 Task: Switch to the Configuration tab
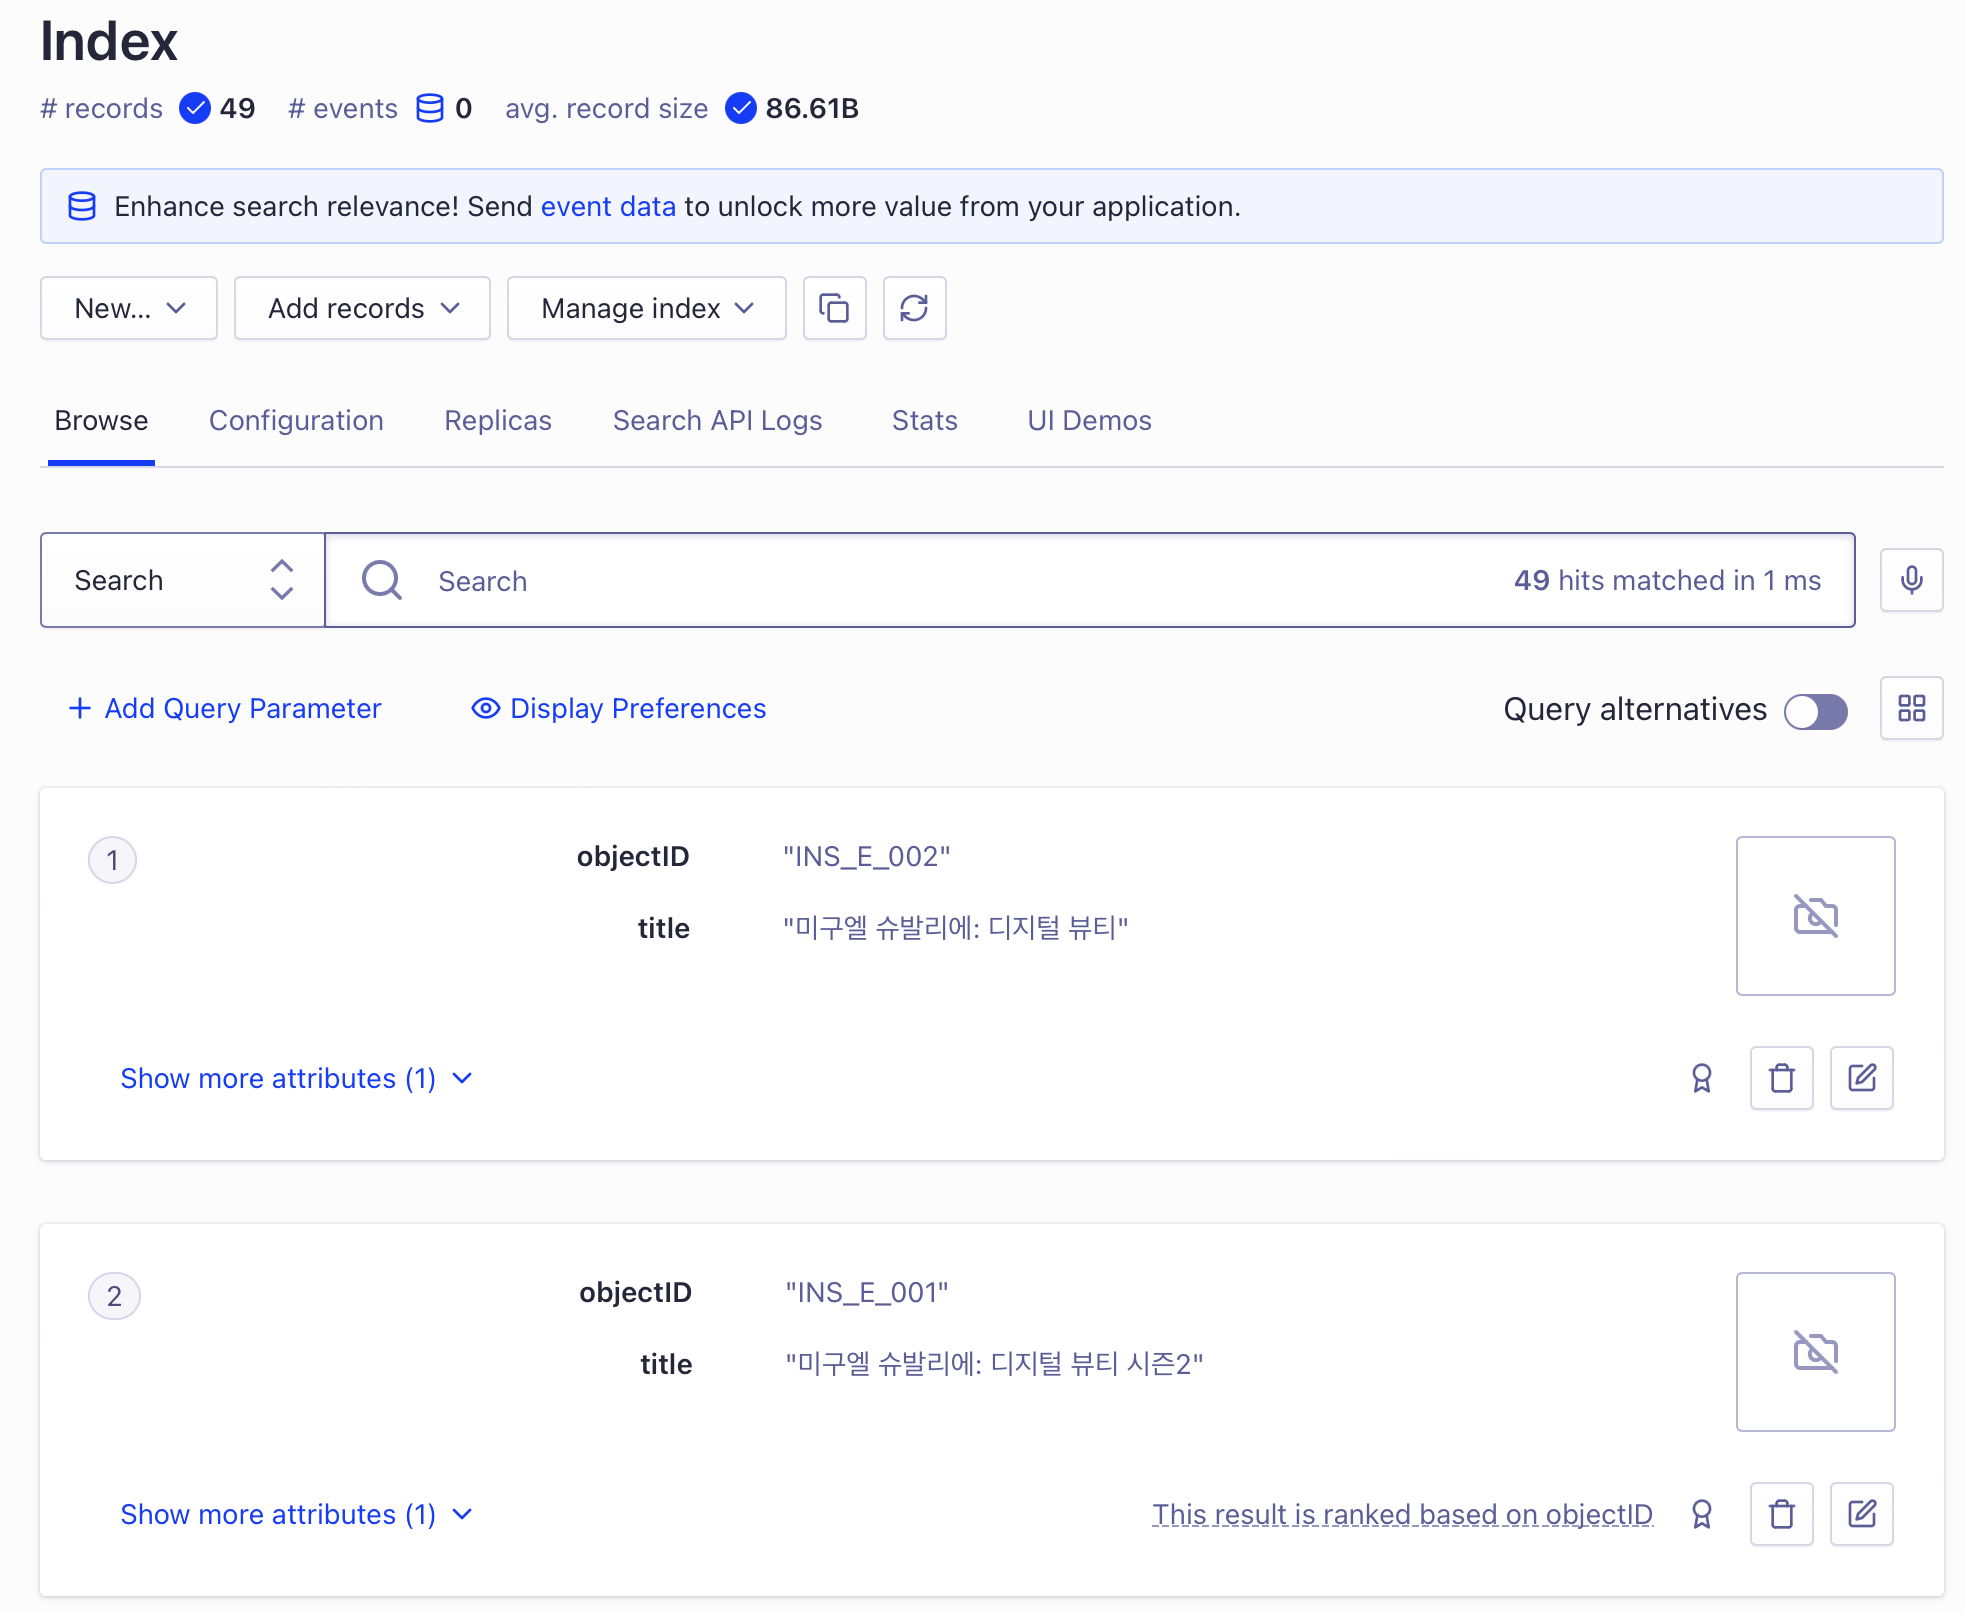(296, 420)
